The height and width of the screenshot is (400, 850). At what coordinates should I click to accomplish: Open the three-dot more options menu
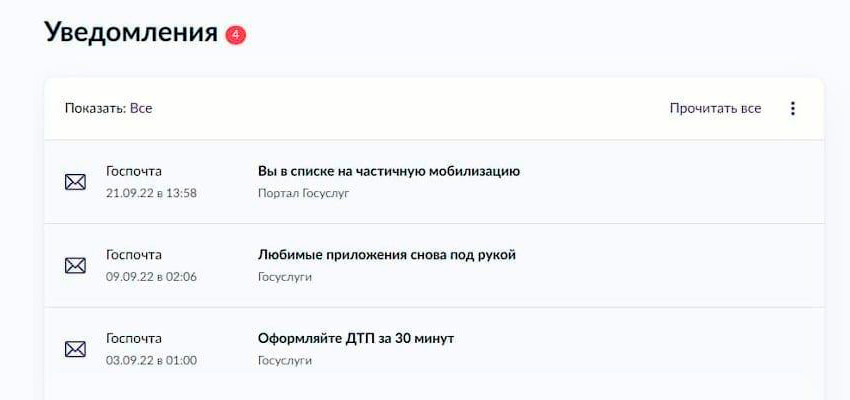793,108
